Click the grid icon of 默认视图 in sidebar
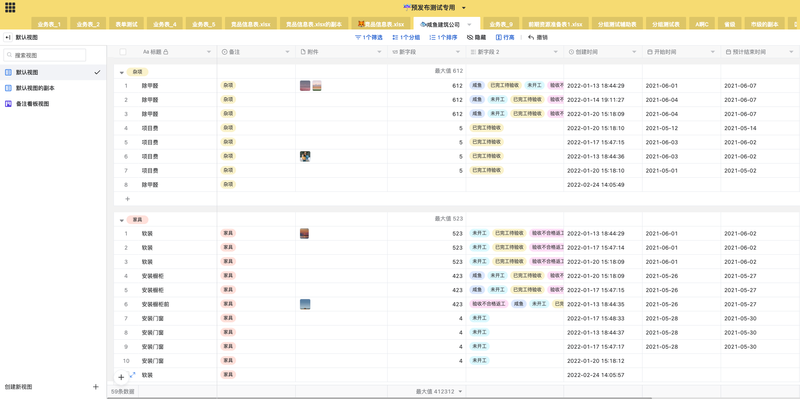 pos(8,72)
